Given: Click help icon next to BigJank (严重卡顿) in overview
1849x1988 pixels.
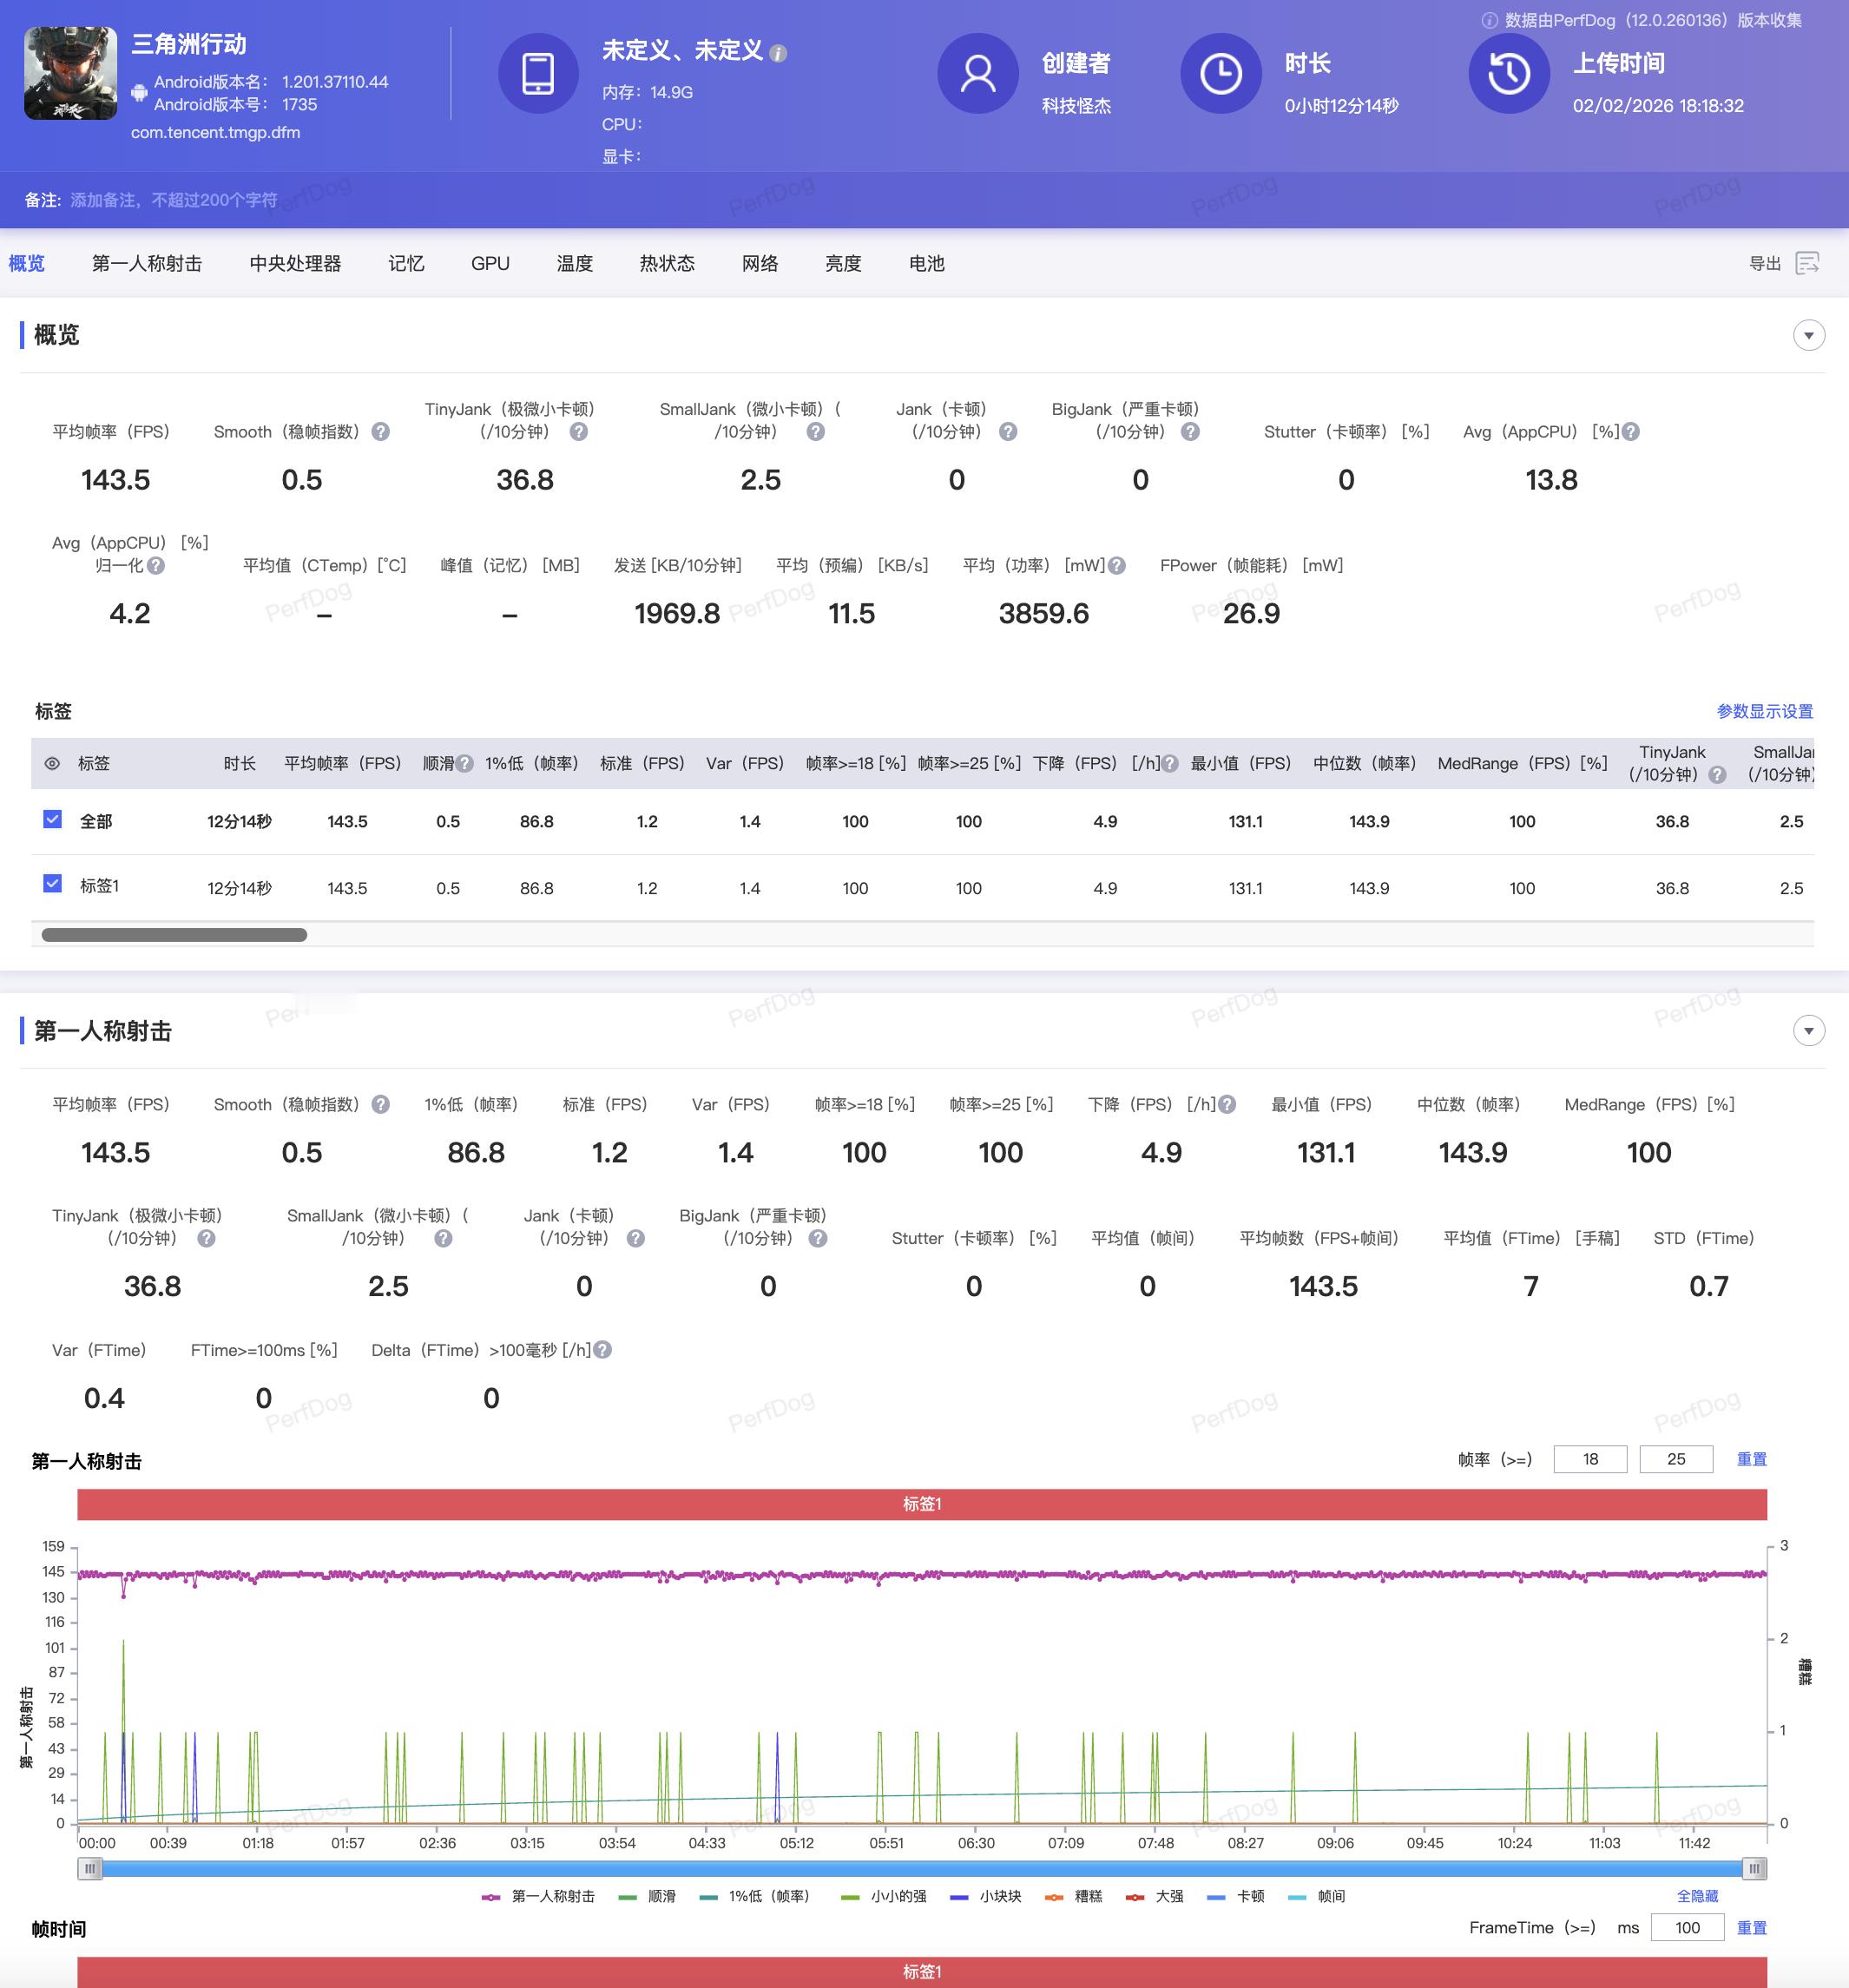Looking at the screenshot, I should point(1190,432).
